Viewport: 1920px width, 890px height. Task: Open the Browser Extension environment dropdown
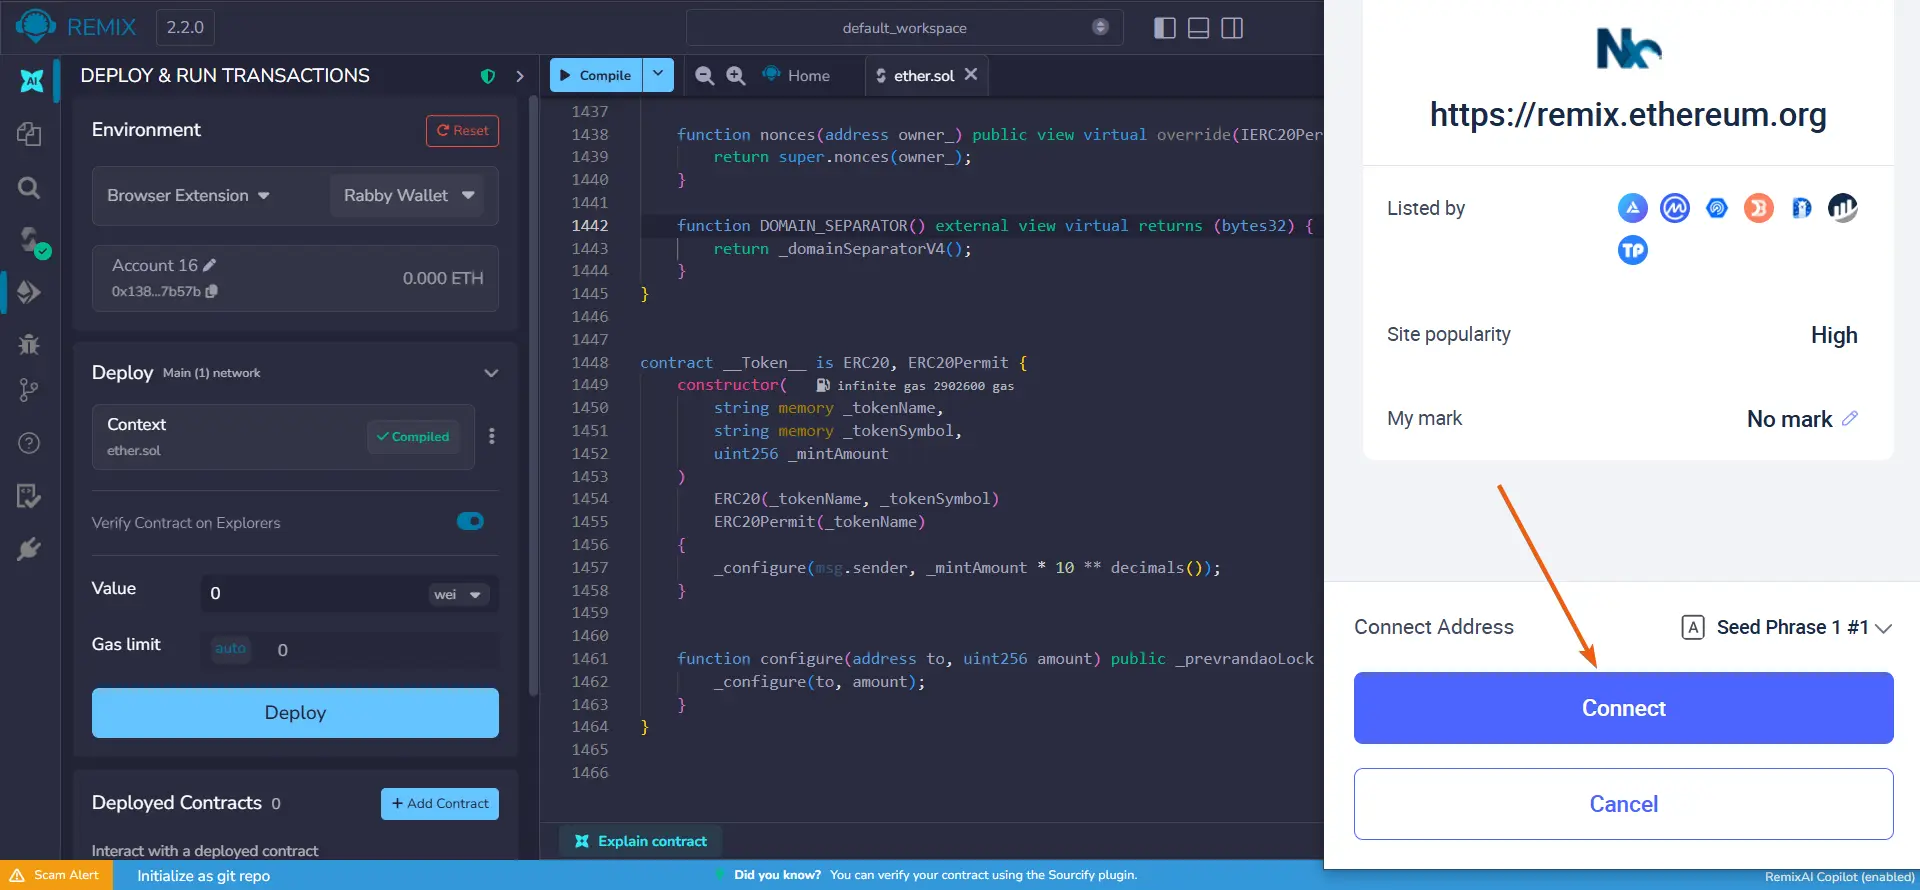189,196
